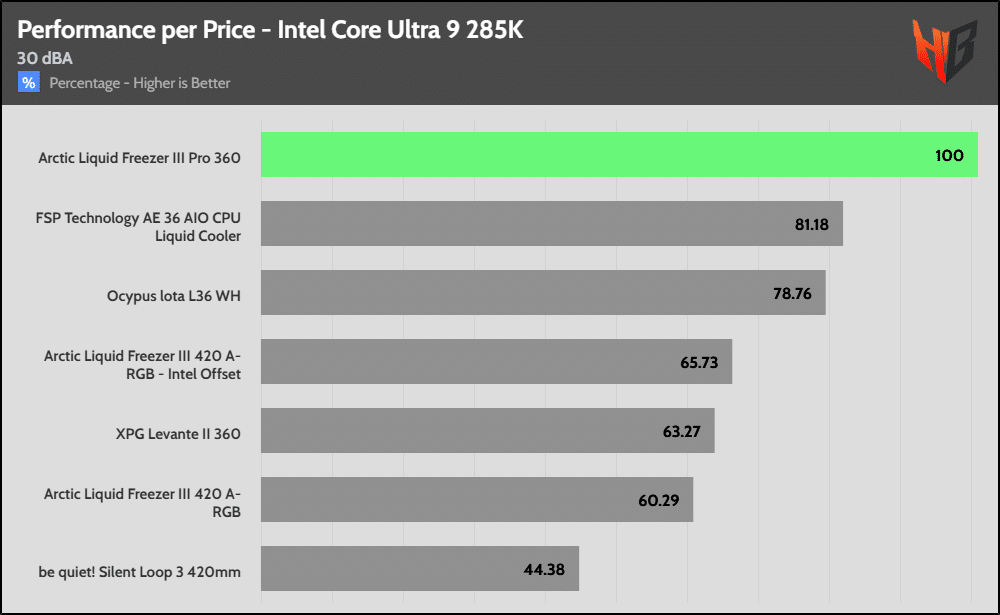Click the 81.18 value label
The height and width of the screenshot is (615, 1000).
811,224
